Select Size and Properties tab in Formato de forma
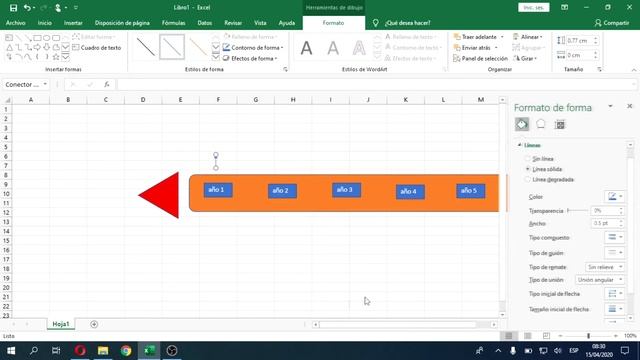This screenshot has width=640, height=360. [x=560, y=124]
